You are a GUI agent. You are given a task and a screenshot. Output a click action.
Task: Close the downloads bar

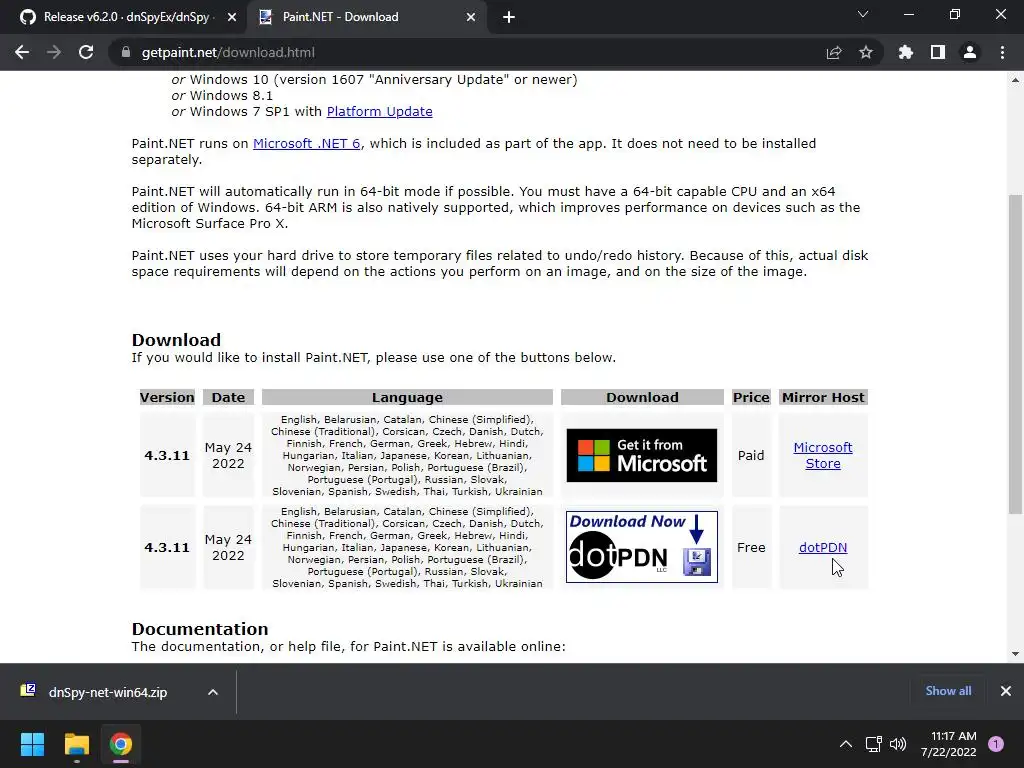click(1006, 691)
